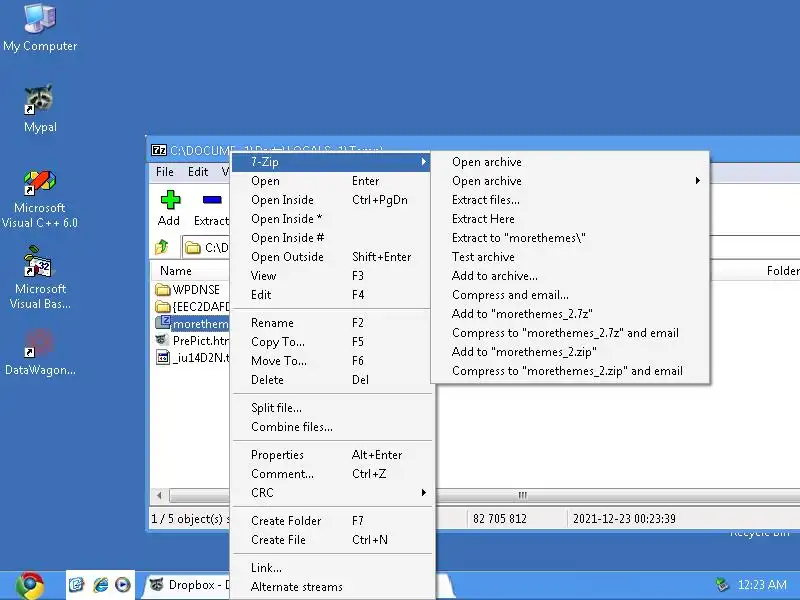The width and height of the screenshot is (800, 600).
Task: Choose Compress and email...
Action: (x=570, y=294)
